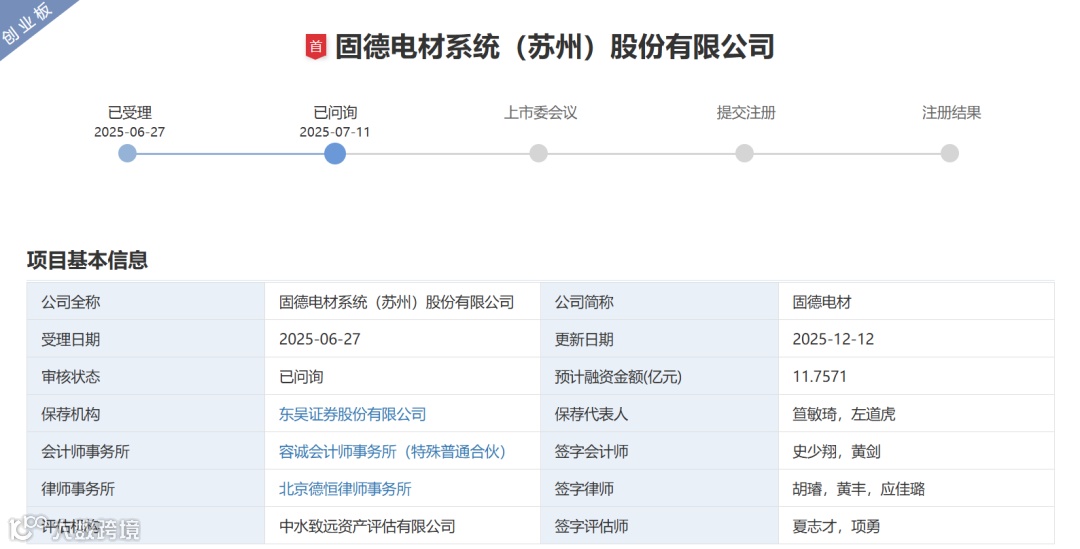Screen dimensions: 1080x549
Task: Click the 签字会计师 label cell
Action: click(659, 451)
